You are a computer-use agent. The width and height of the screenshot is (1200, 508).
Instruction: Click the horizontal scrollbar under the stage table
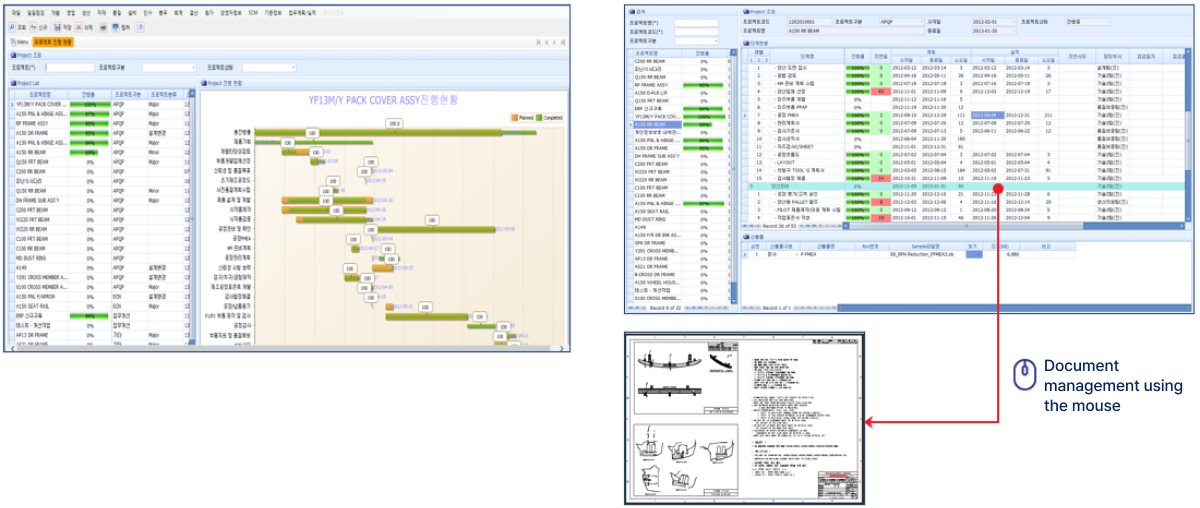[x=1015, y=226]
